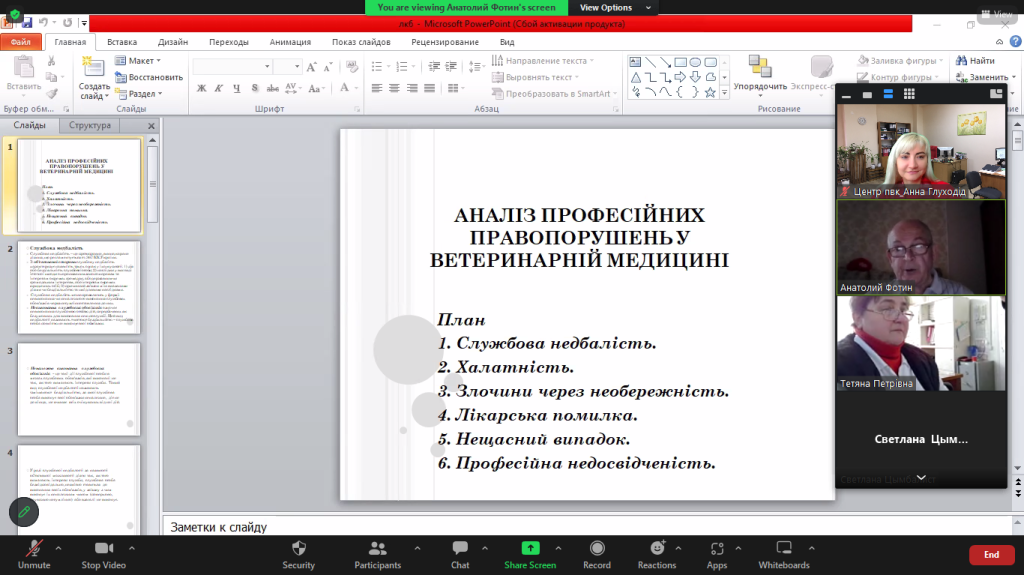Open Whiteboards in Zoom toolbar
Image resolution: width=1024 pixels, height=575 pixels.
(784, 549)
